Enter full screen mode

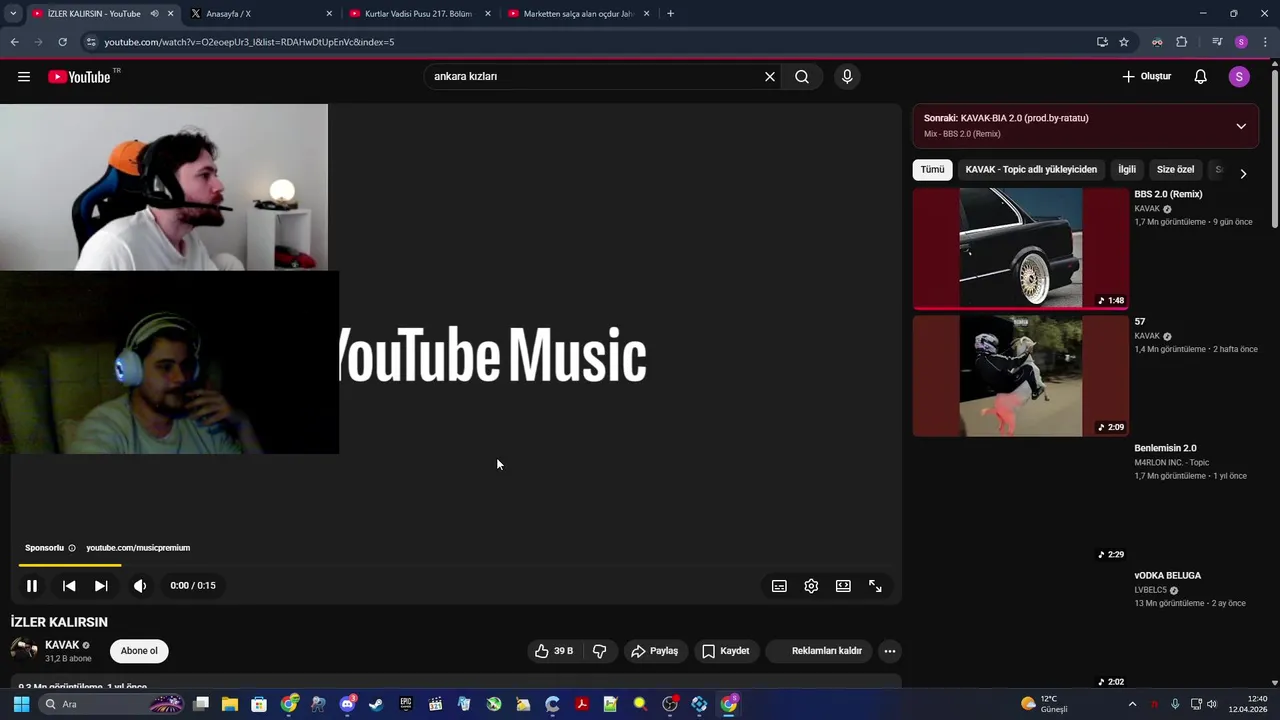click(875, 586)
